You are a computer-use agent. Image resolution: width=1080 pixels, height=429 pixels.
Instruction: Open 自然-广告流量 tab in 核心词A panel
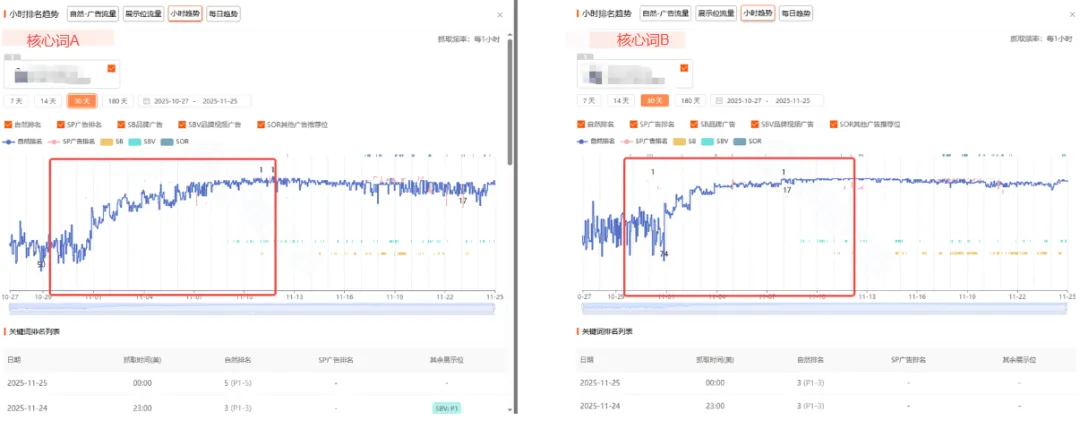[93, 14]
